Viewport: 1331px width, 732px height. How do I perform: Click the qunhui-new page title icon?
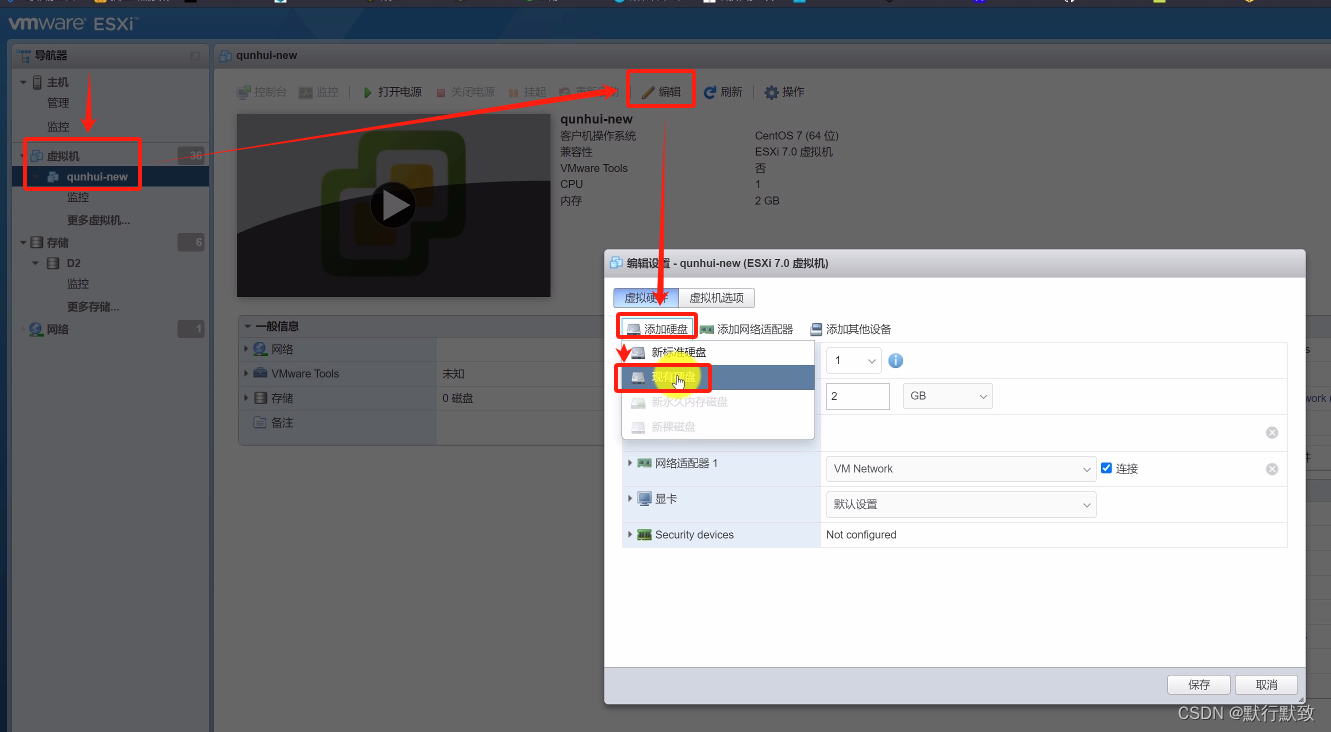[226, 56]
